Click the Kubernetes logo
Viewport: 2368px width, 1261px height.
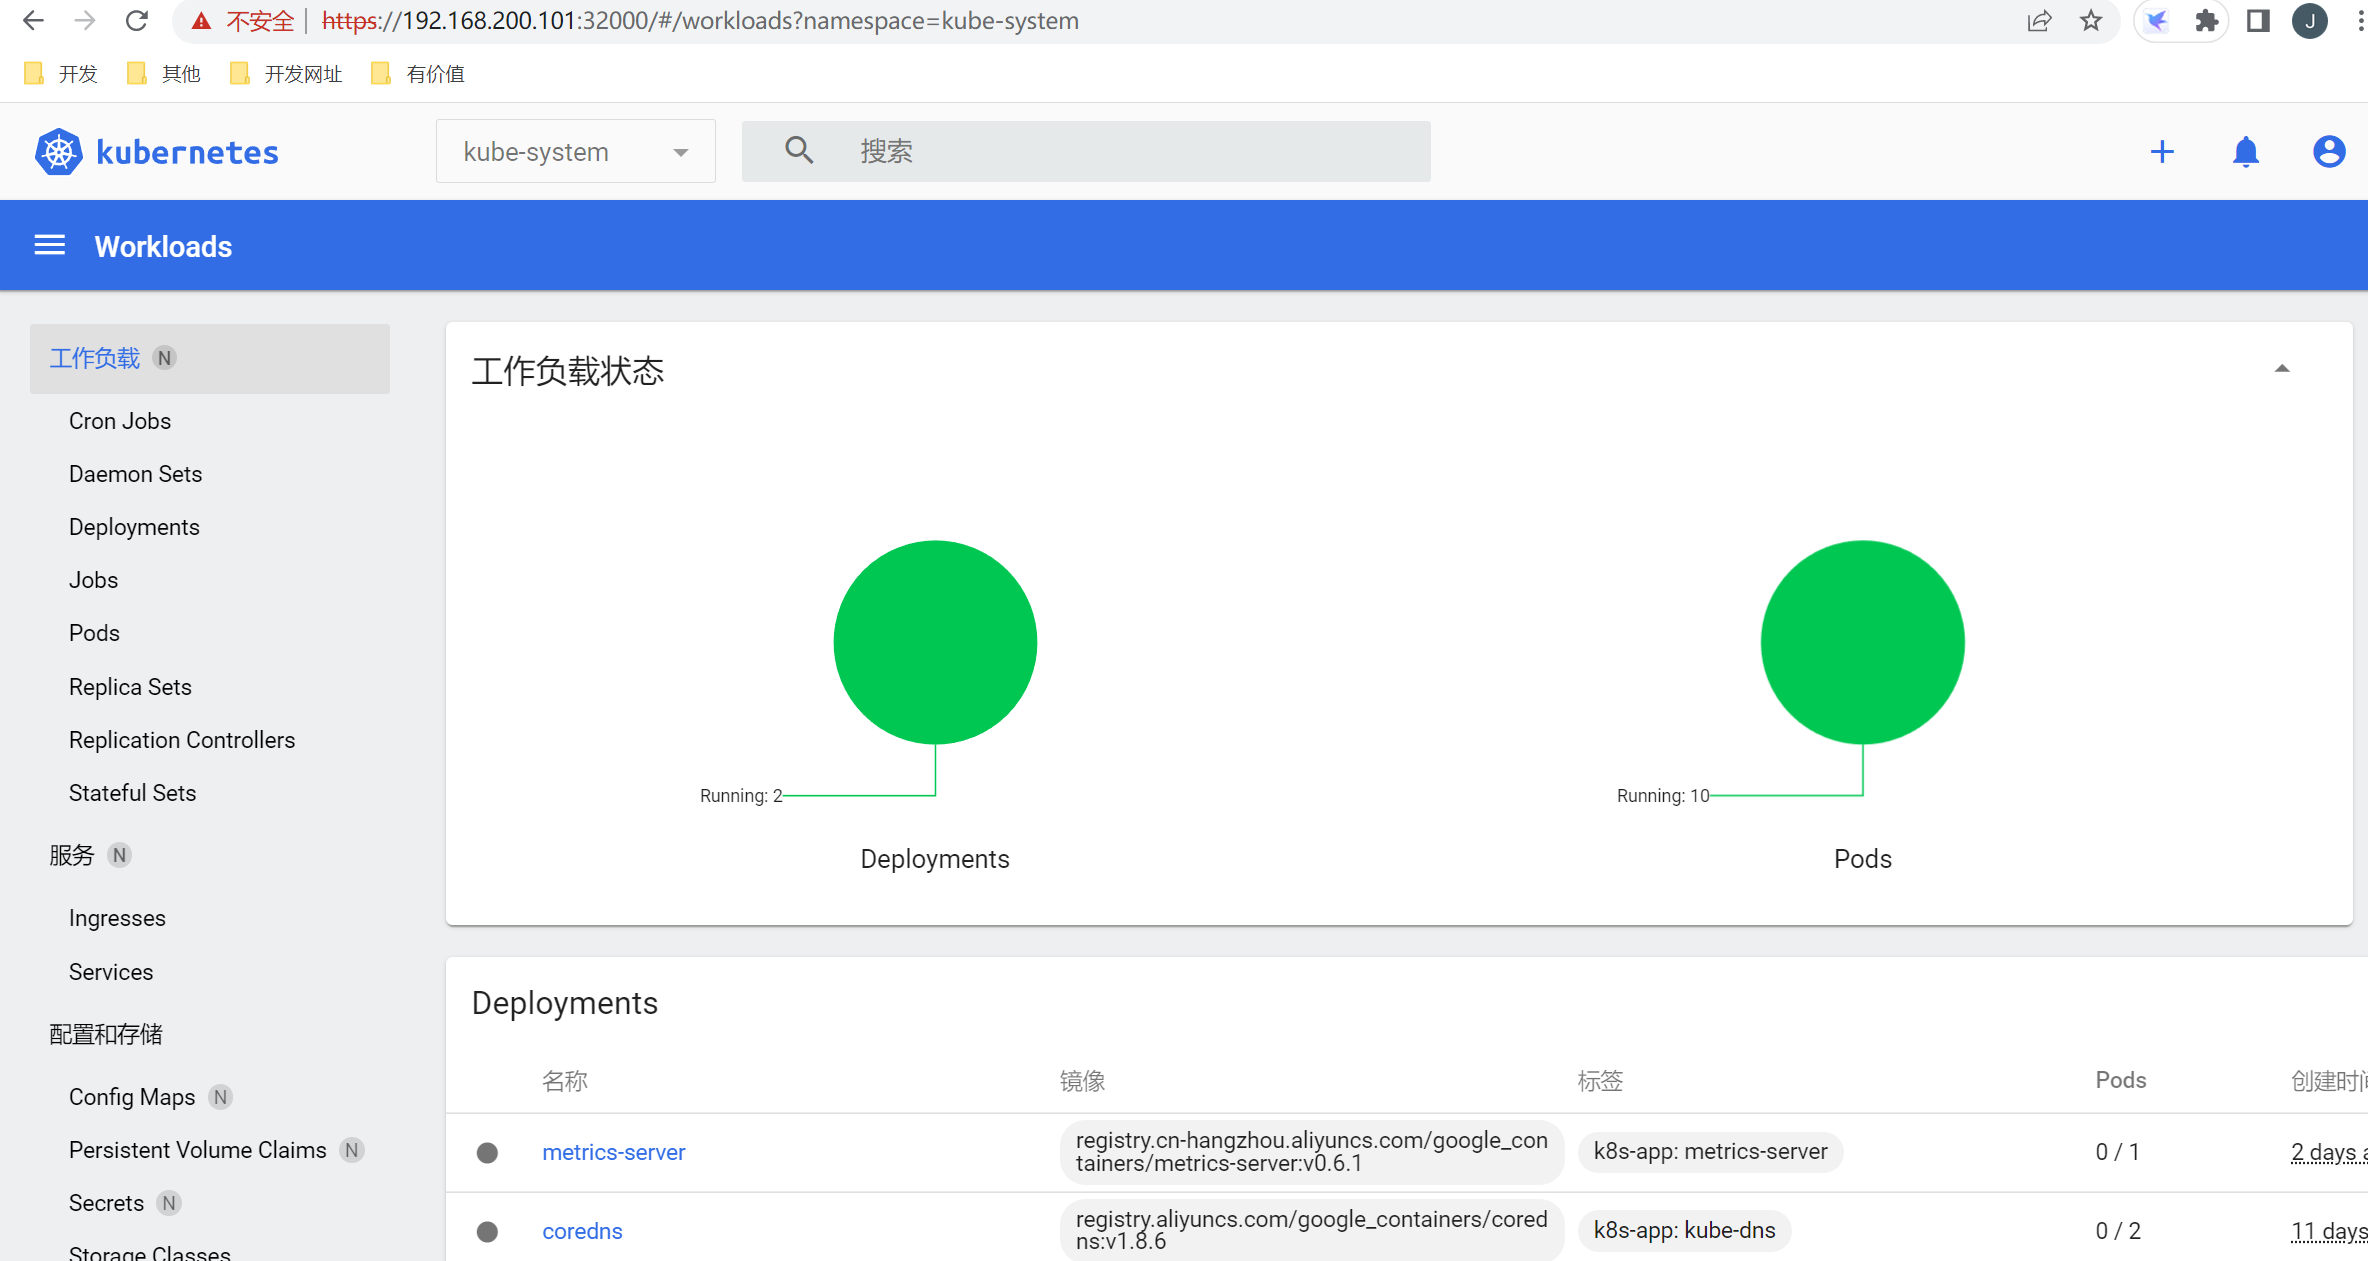click(x=156, y=152)
